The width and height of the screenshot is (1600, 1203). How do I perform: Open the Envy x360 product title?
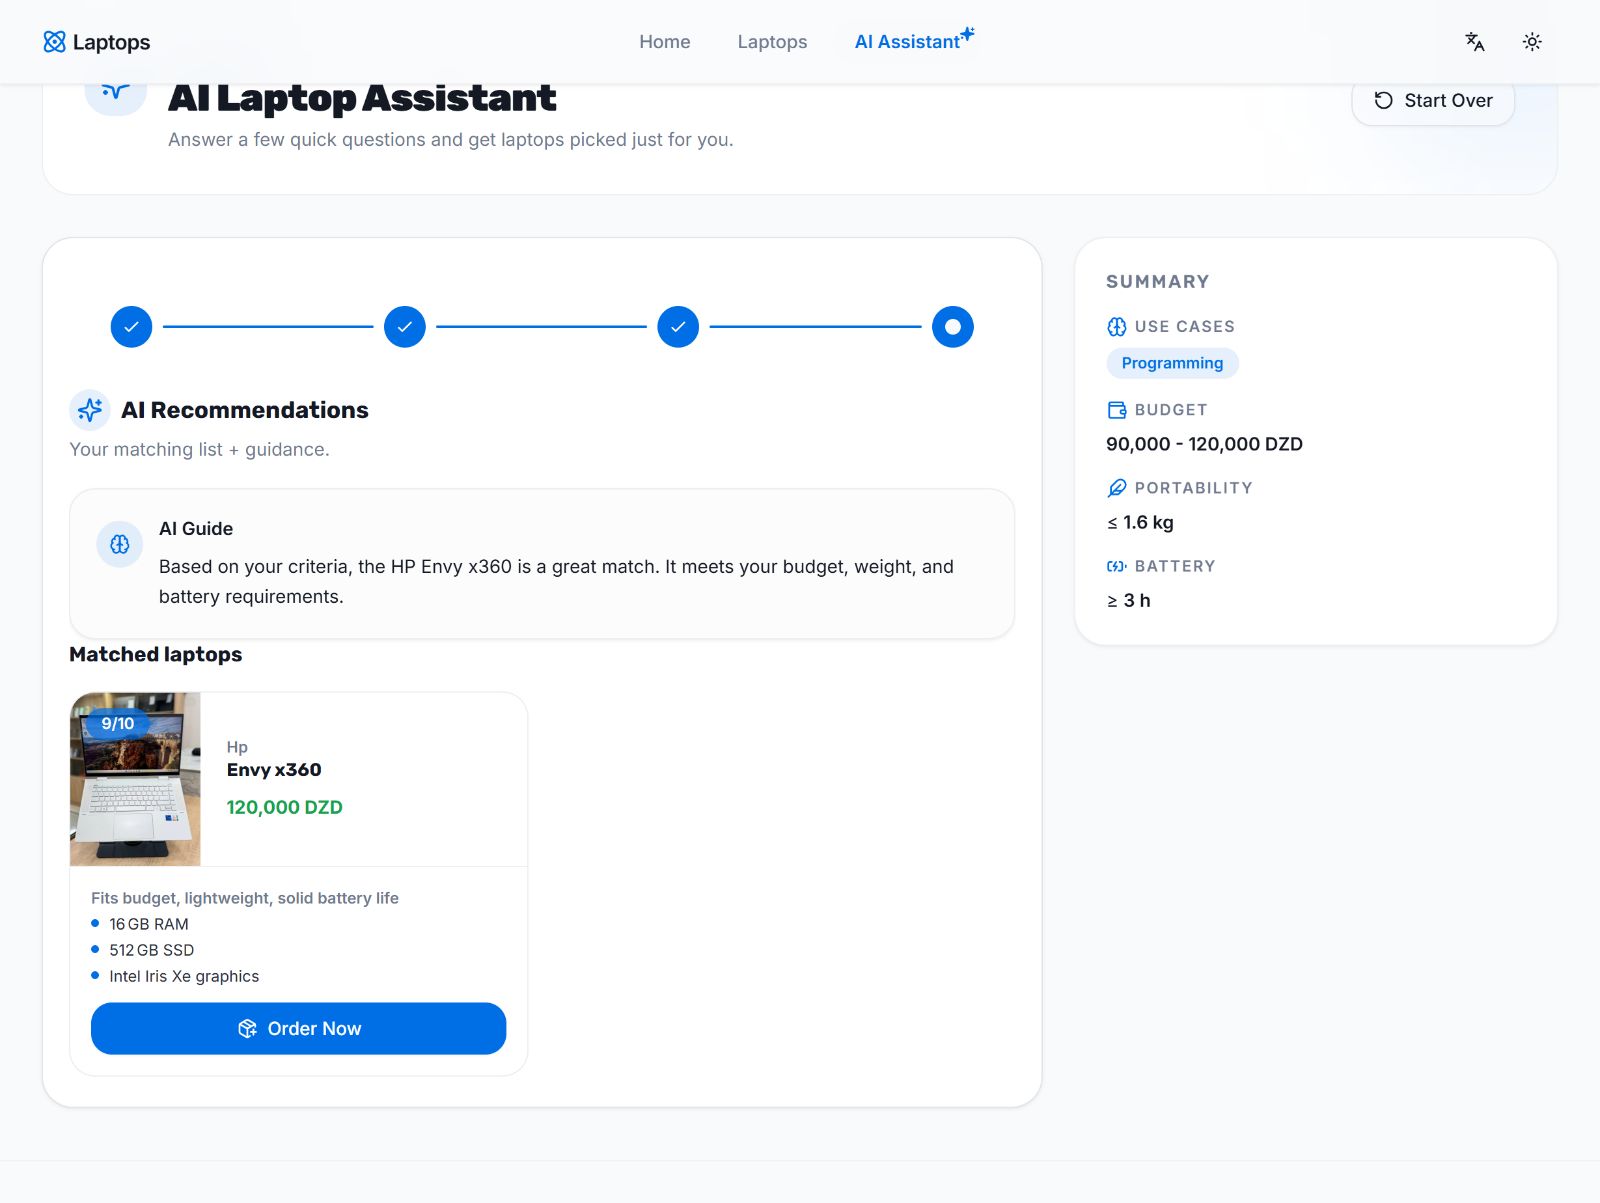(x=274, y=770)
